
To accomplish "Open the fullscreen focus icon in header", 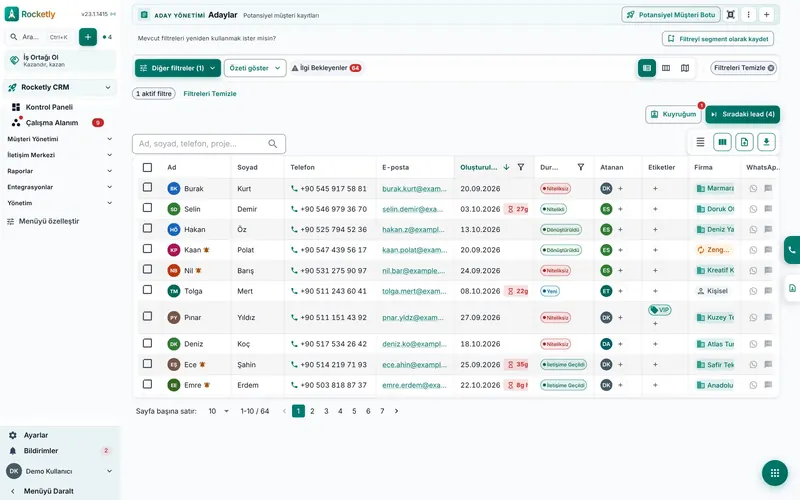I will [731, 15].
